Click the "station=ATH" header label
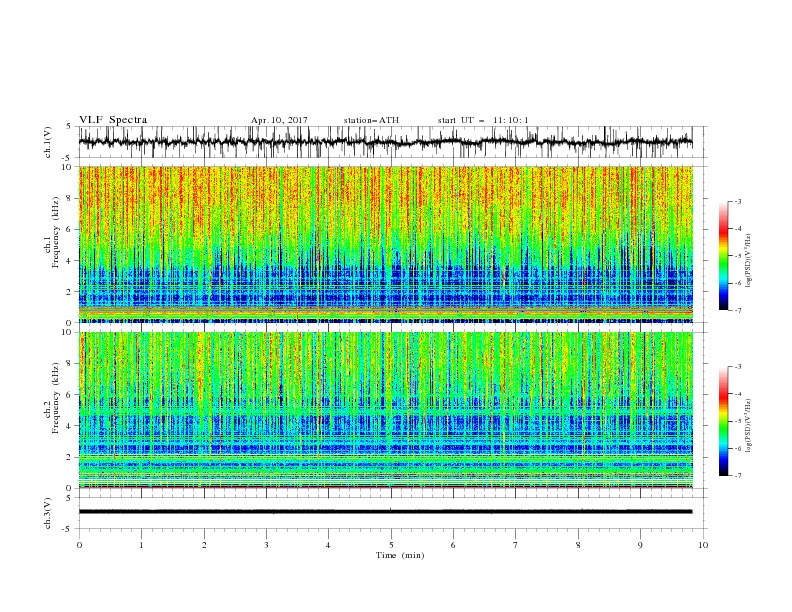Screen dimensions: 792x612 pos(371,120)
